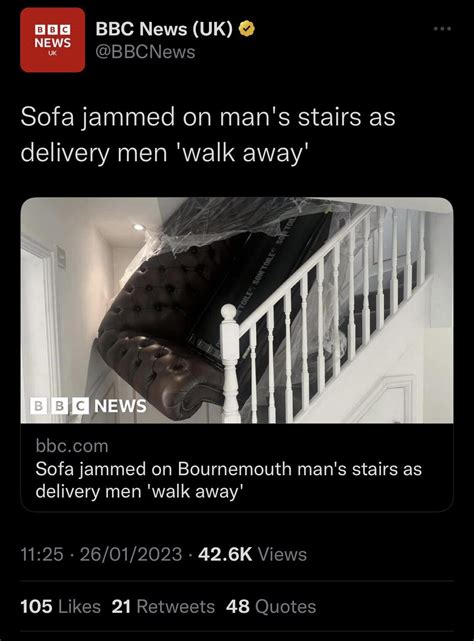This screenshot has height=641, width=474.
Task: Click the 11:25 timestamp
Action: point(42,555)
